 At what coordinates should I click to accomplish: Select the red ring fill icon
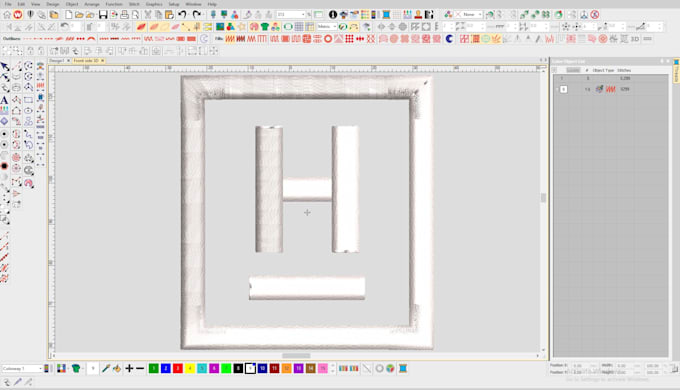click(x=328, y=39)
